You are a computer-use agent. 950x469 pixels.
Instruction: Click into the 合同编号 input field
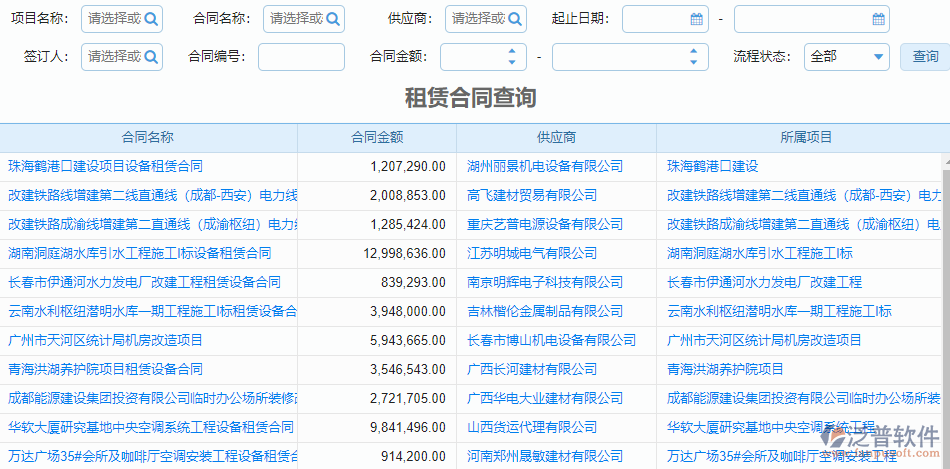pyautogui.click(x=301, y=57)
